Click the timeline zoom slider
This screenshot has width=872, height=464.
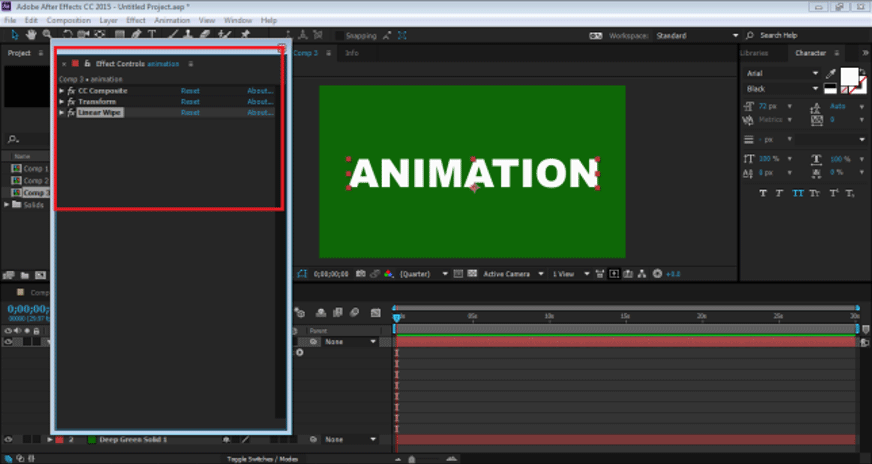412,459
